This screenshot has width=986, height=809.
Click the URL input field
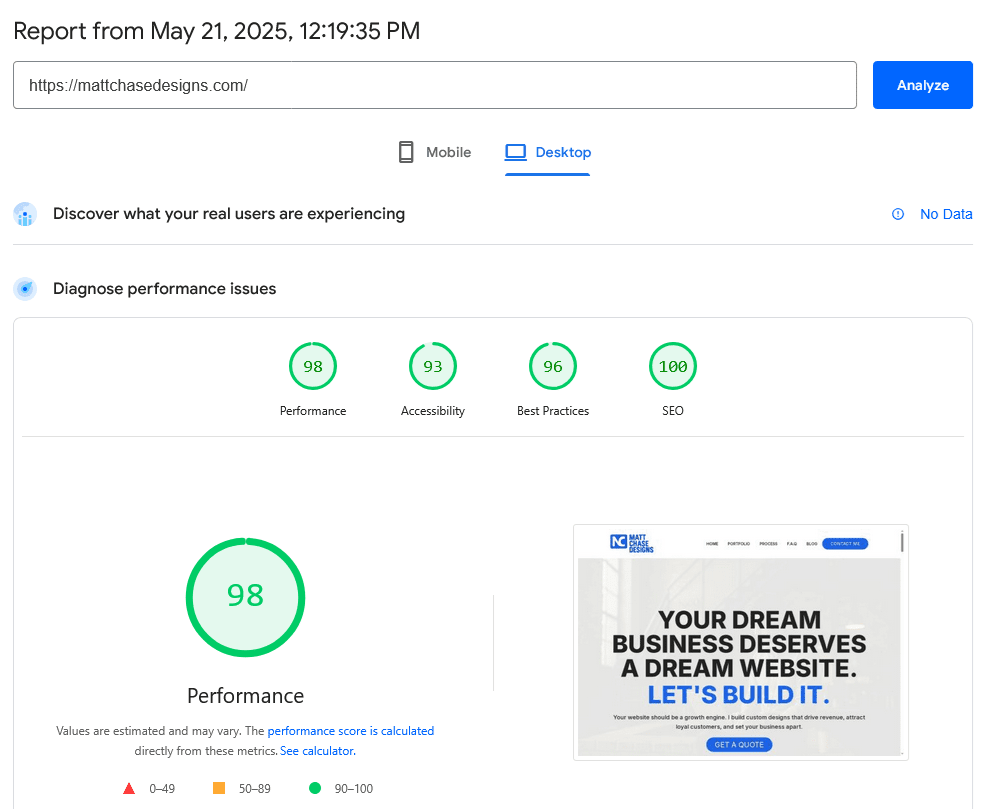[x=435, y=85]
